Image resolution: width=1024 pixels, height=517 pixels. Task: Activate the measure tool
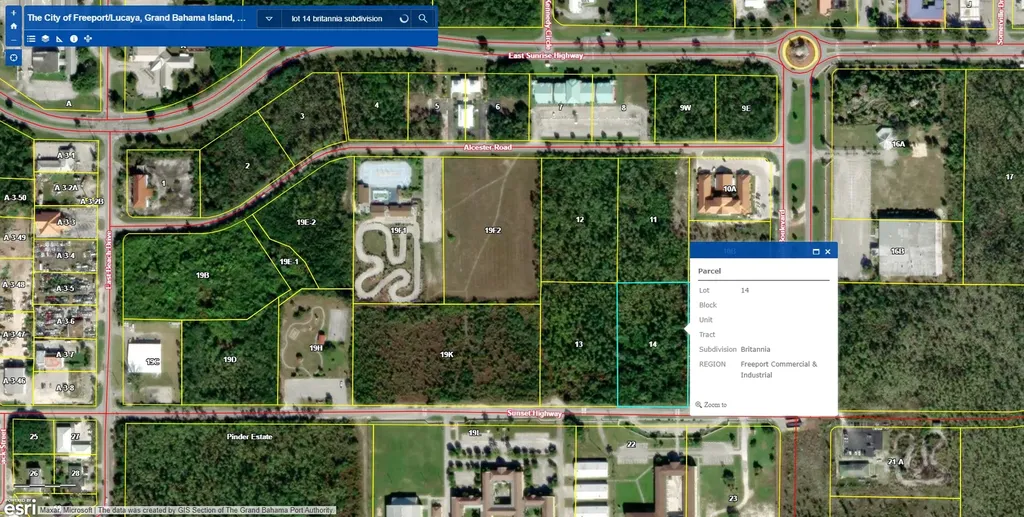pos(59,39)
